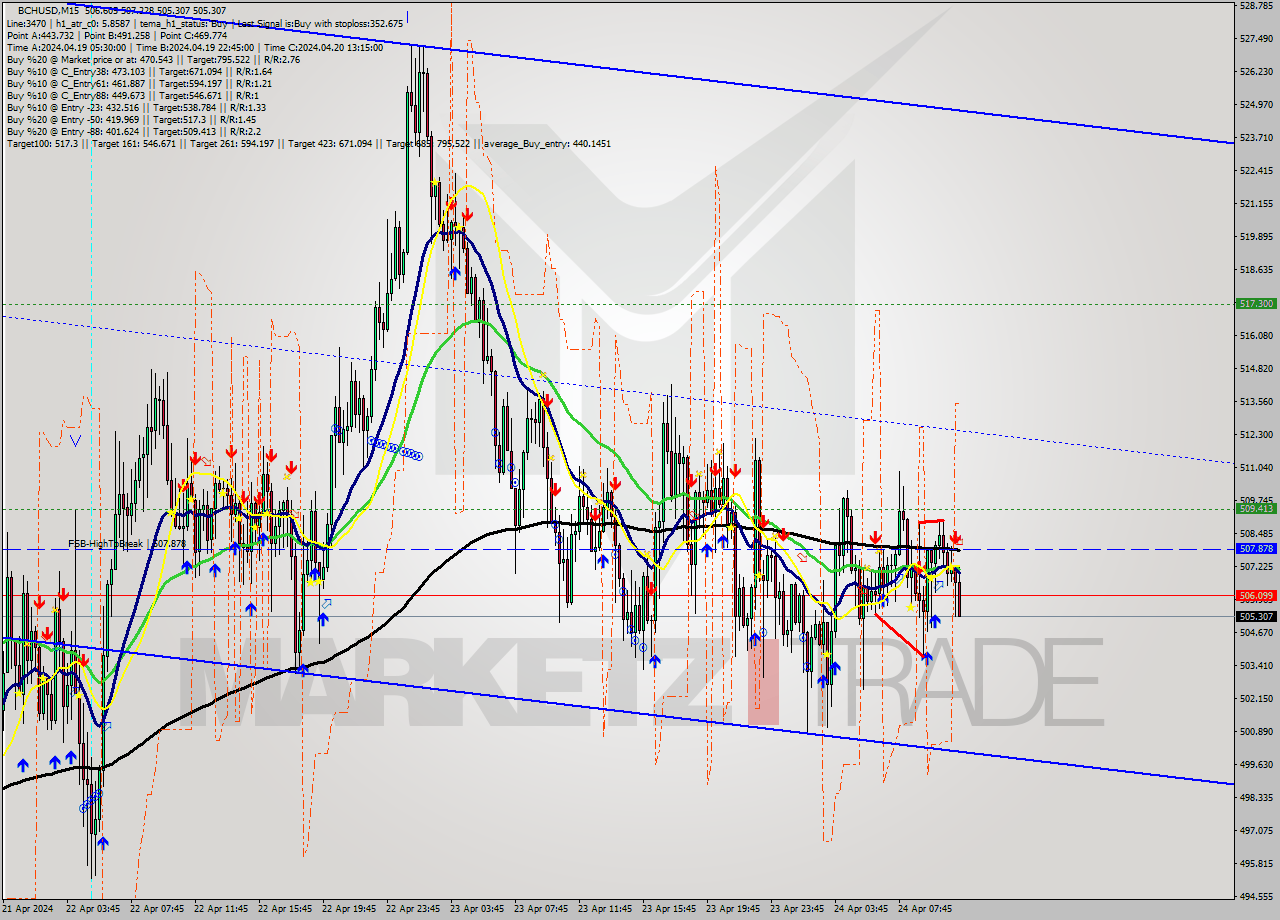Click the '23 Apr 03:45' time label
Viewport: 1280px width, 920px height.
477,909
